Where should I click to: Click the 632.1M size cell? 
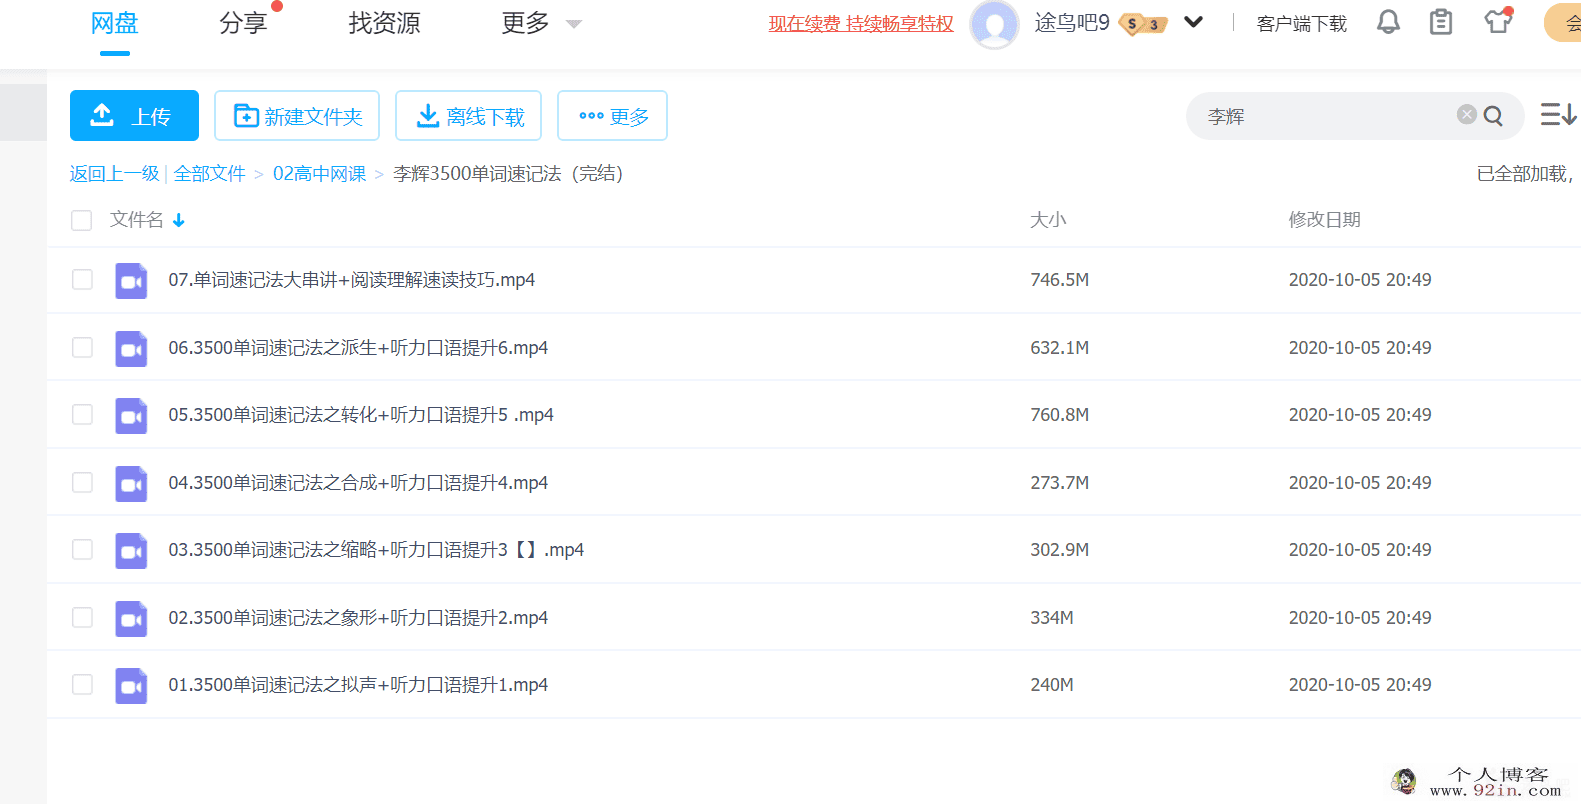click(1060, 348)
